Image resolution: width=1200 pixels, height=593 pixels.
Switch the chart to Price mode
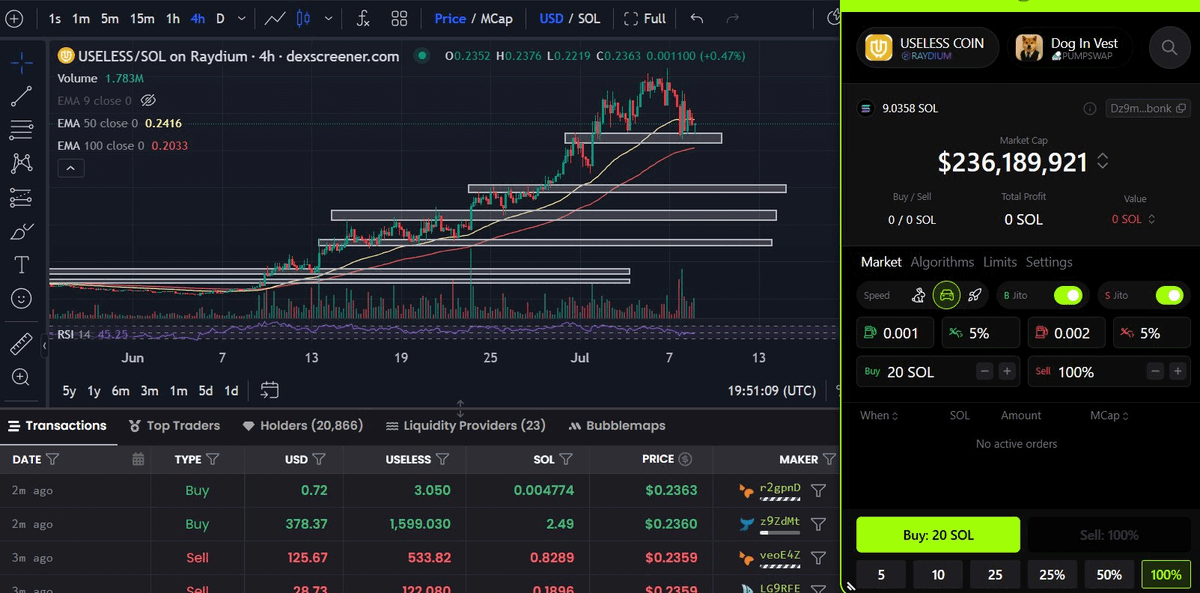tap(450, 18)
